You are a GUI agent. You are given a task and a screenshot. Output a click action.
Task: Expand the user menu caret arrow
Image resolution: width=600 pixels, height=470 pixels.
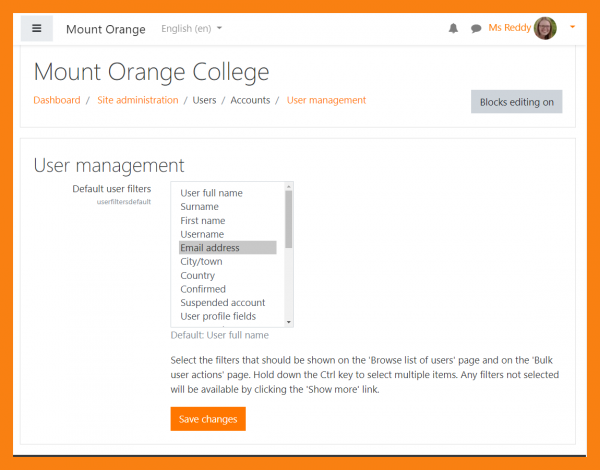click(x=573, y=28)
